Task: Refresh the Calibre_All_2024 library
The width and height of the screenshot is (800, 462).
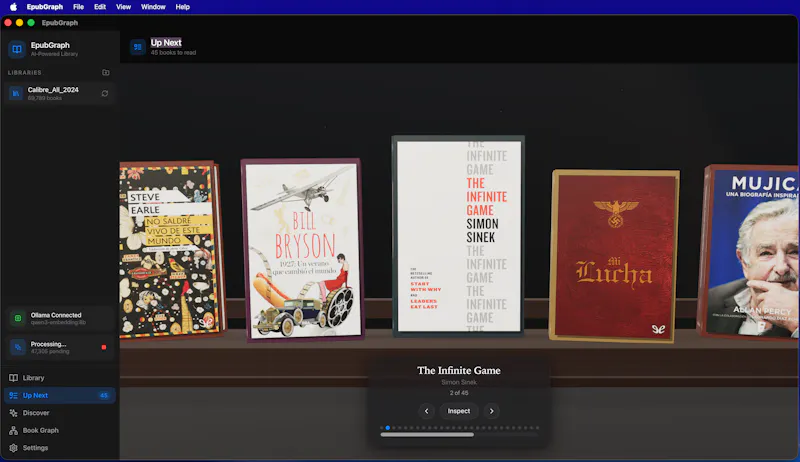Action: click(x=105, y=93)
